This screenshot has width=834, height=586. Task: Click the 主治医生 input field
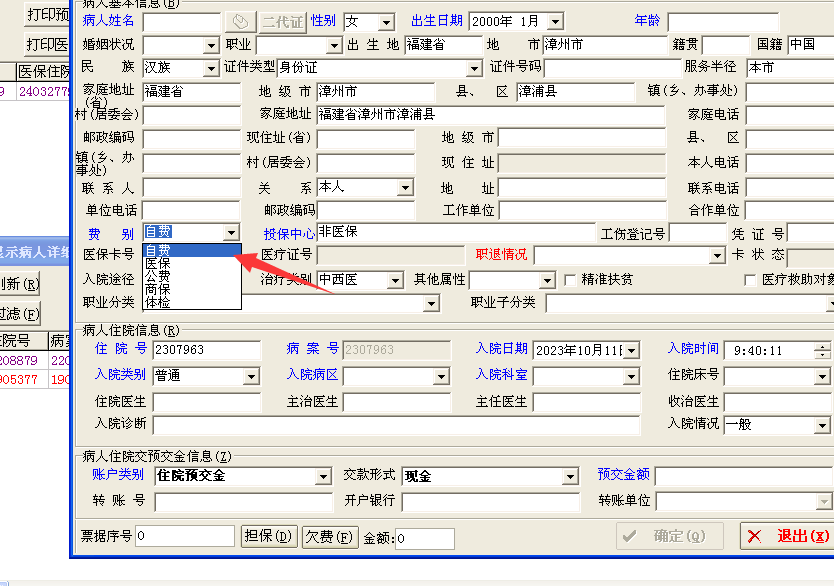pyautogui.click(x=397, y=402)
